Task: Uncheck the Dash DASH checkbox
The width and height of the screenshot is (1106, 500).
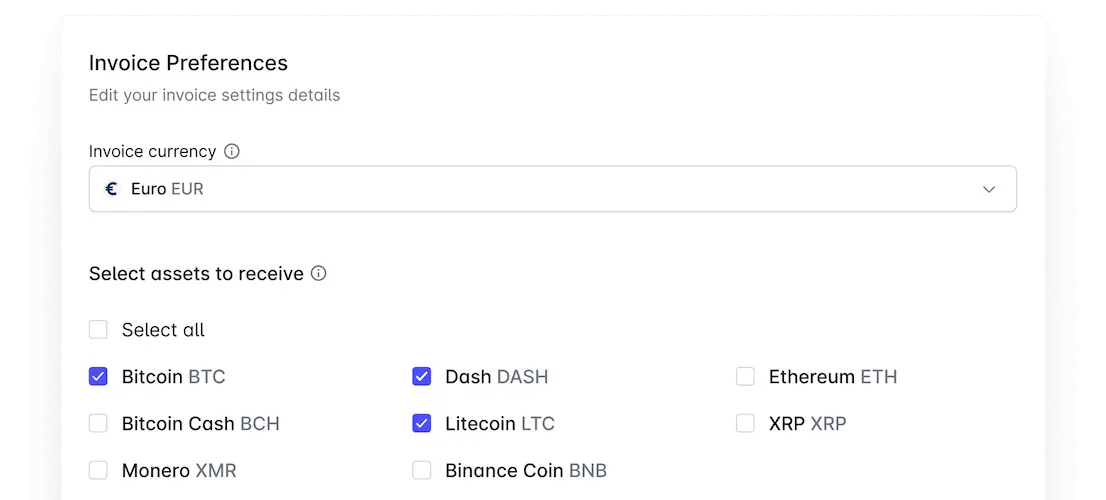Action: tap(422, 377)
